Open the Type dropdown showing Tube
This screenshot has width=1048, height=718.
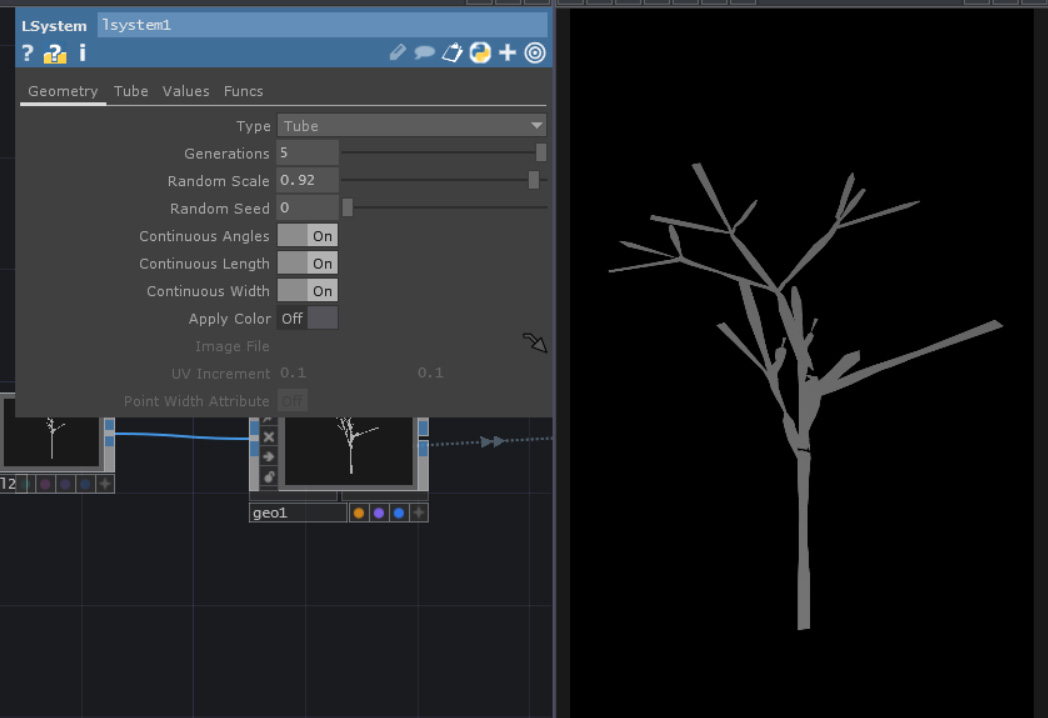coord(412,126)
